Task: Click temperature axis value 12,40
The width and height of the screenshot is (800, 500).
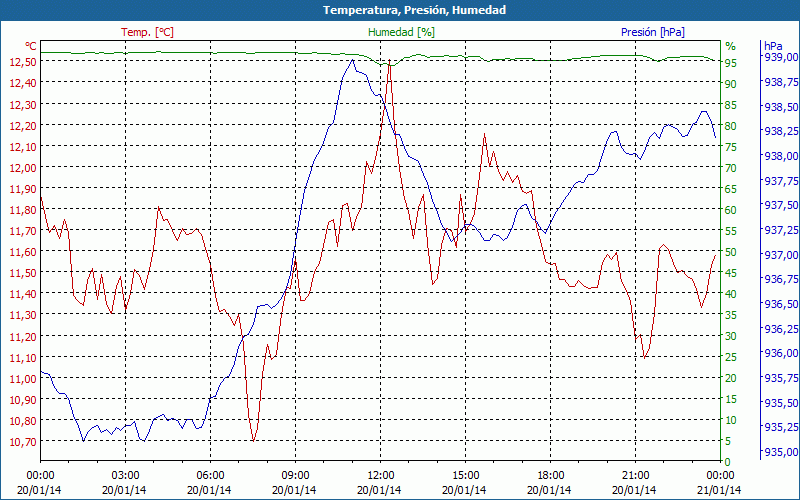Action: [23, 82]
